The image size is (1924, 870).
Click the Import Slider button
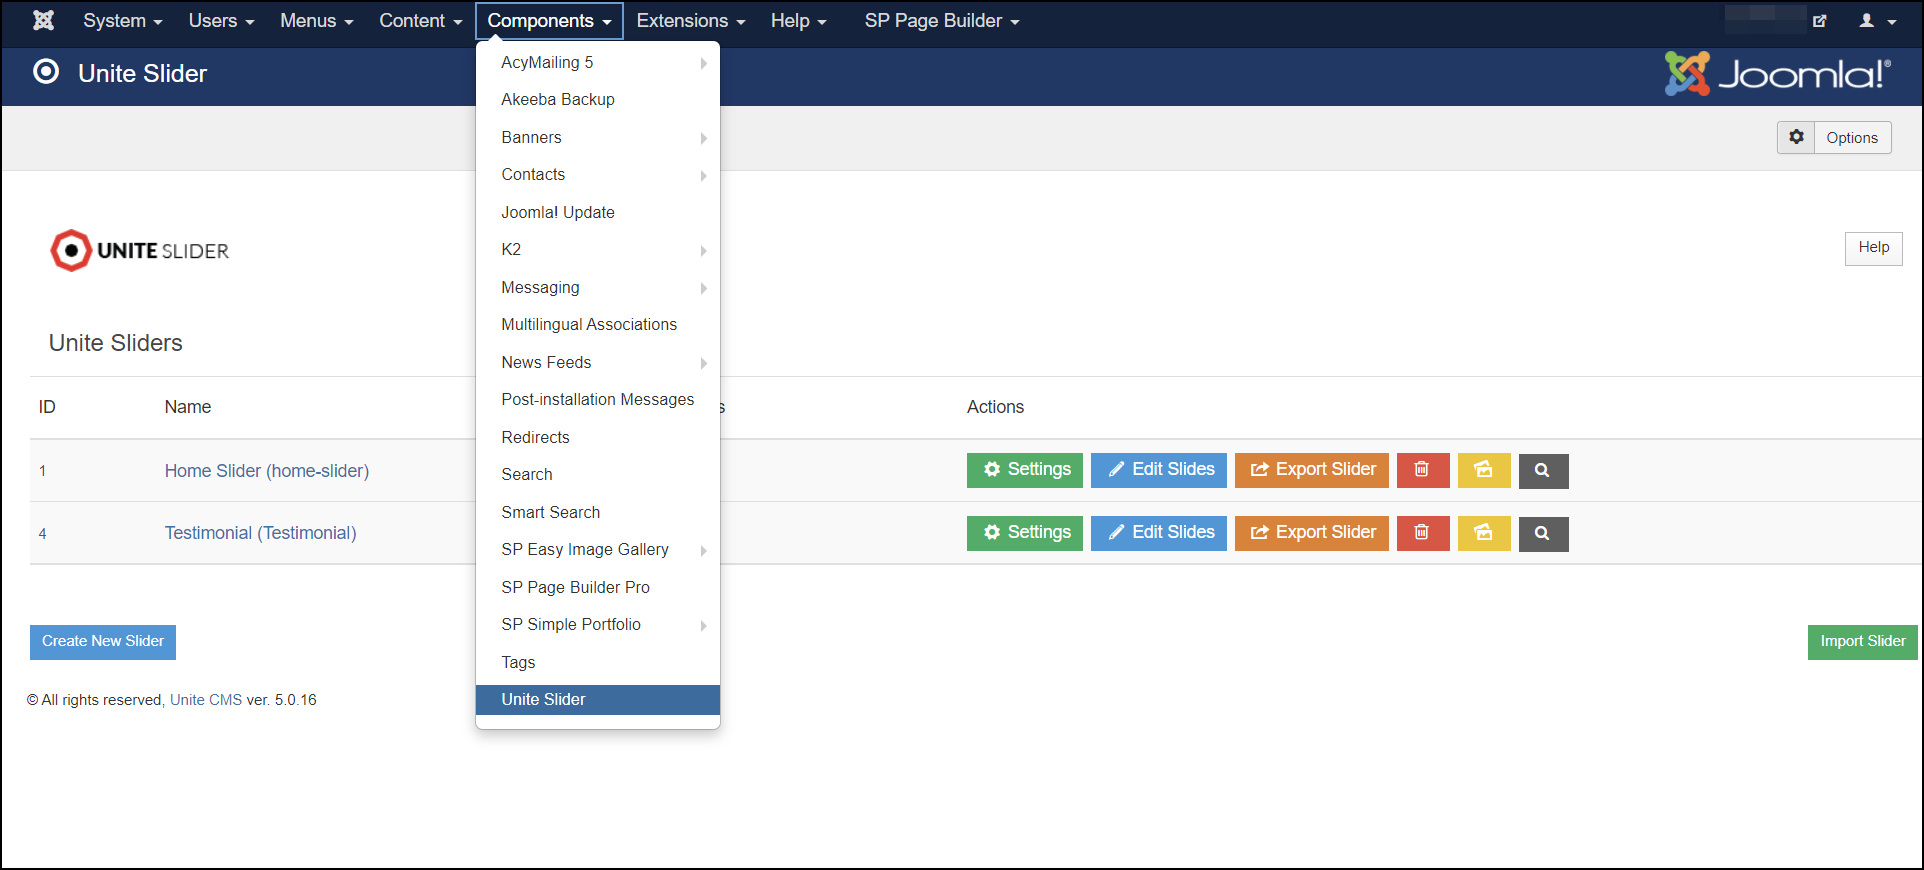tap(1862, 642)
